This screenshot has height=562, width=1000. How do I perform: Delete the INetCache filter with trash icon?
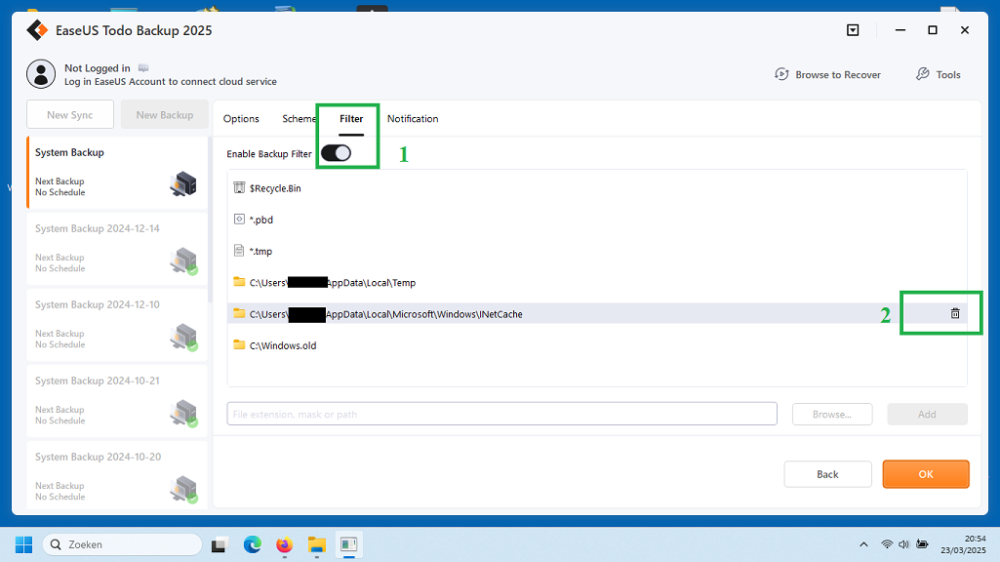click(x=954, y=314)
